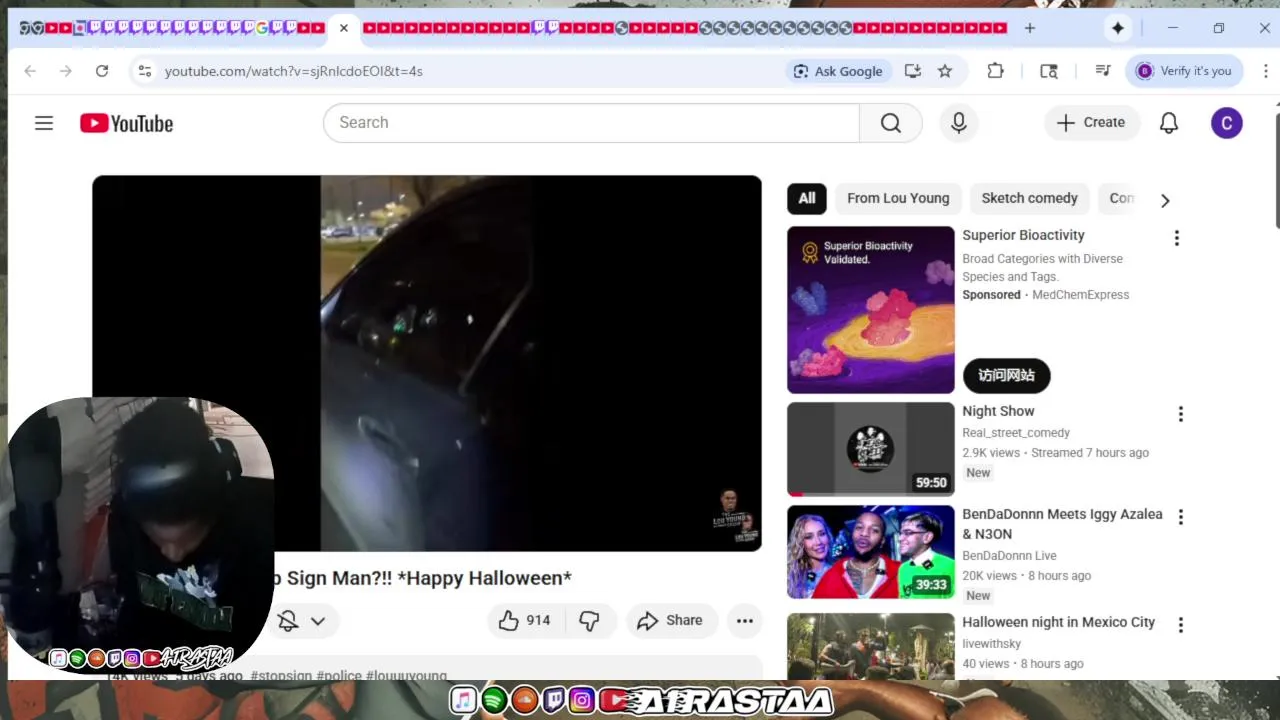Click the Share button
This screenshot has height=720, width=1280.
672,621
